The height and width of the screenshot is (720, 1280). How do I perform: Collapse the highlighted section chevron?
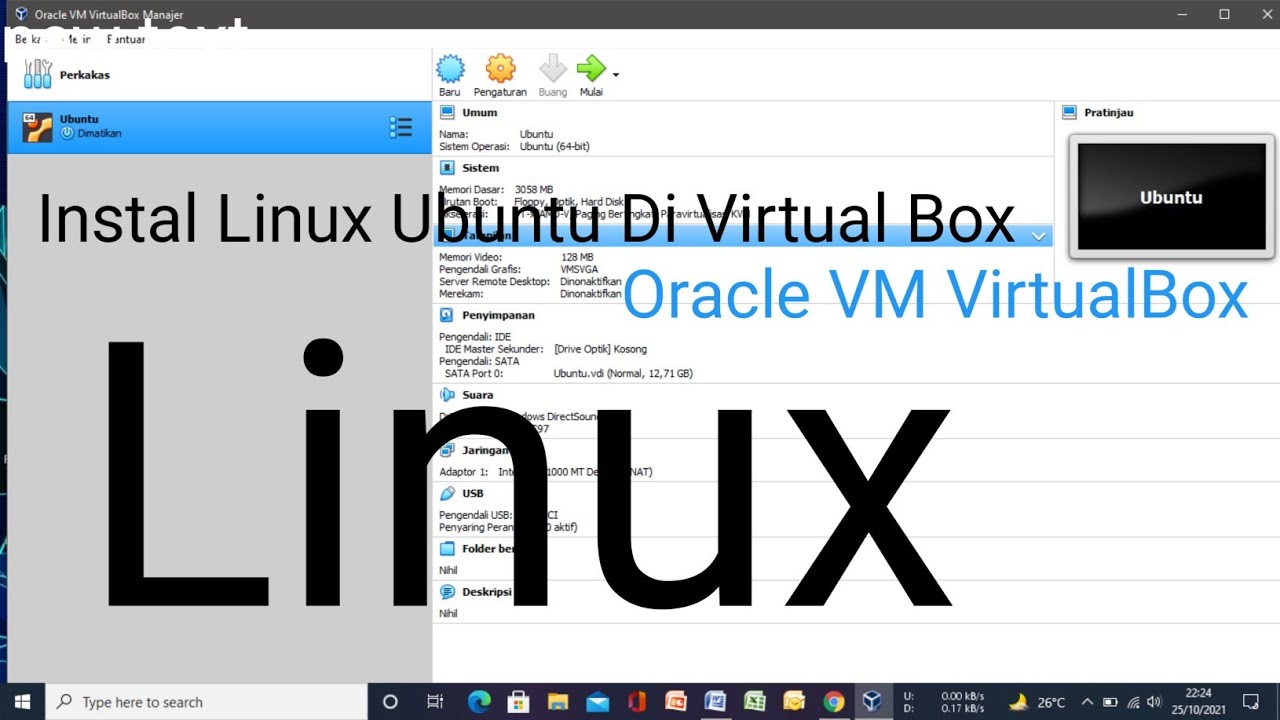coord(1038,236)
